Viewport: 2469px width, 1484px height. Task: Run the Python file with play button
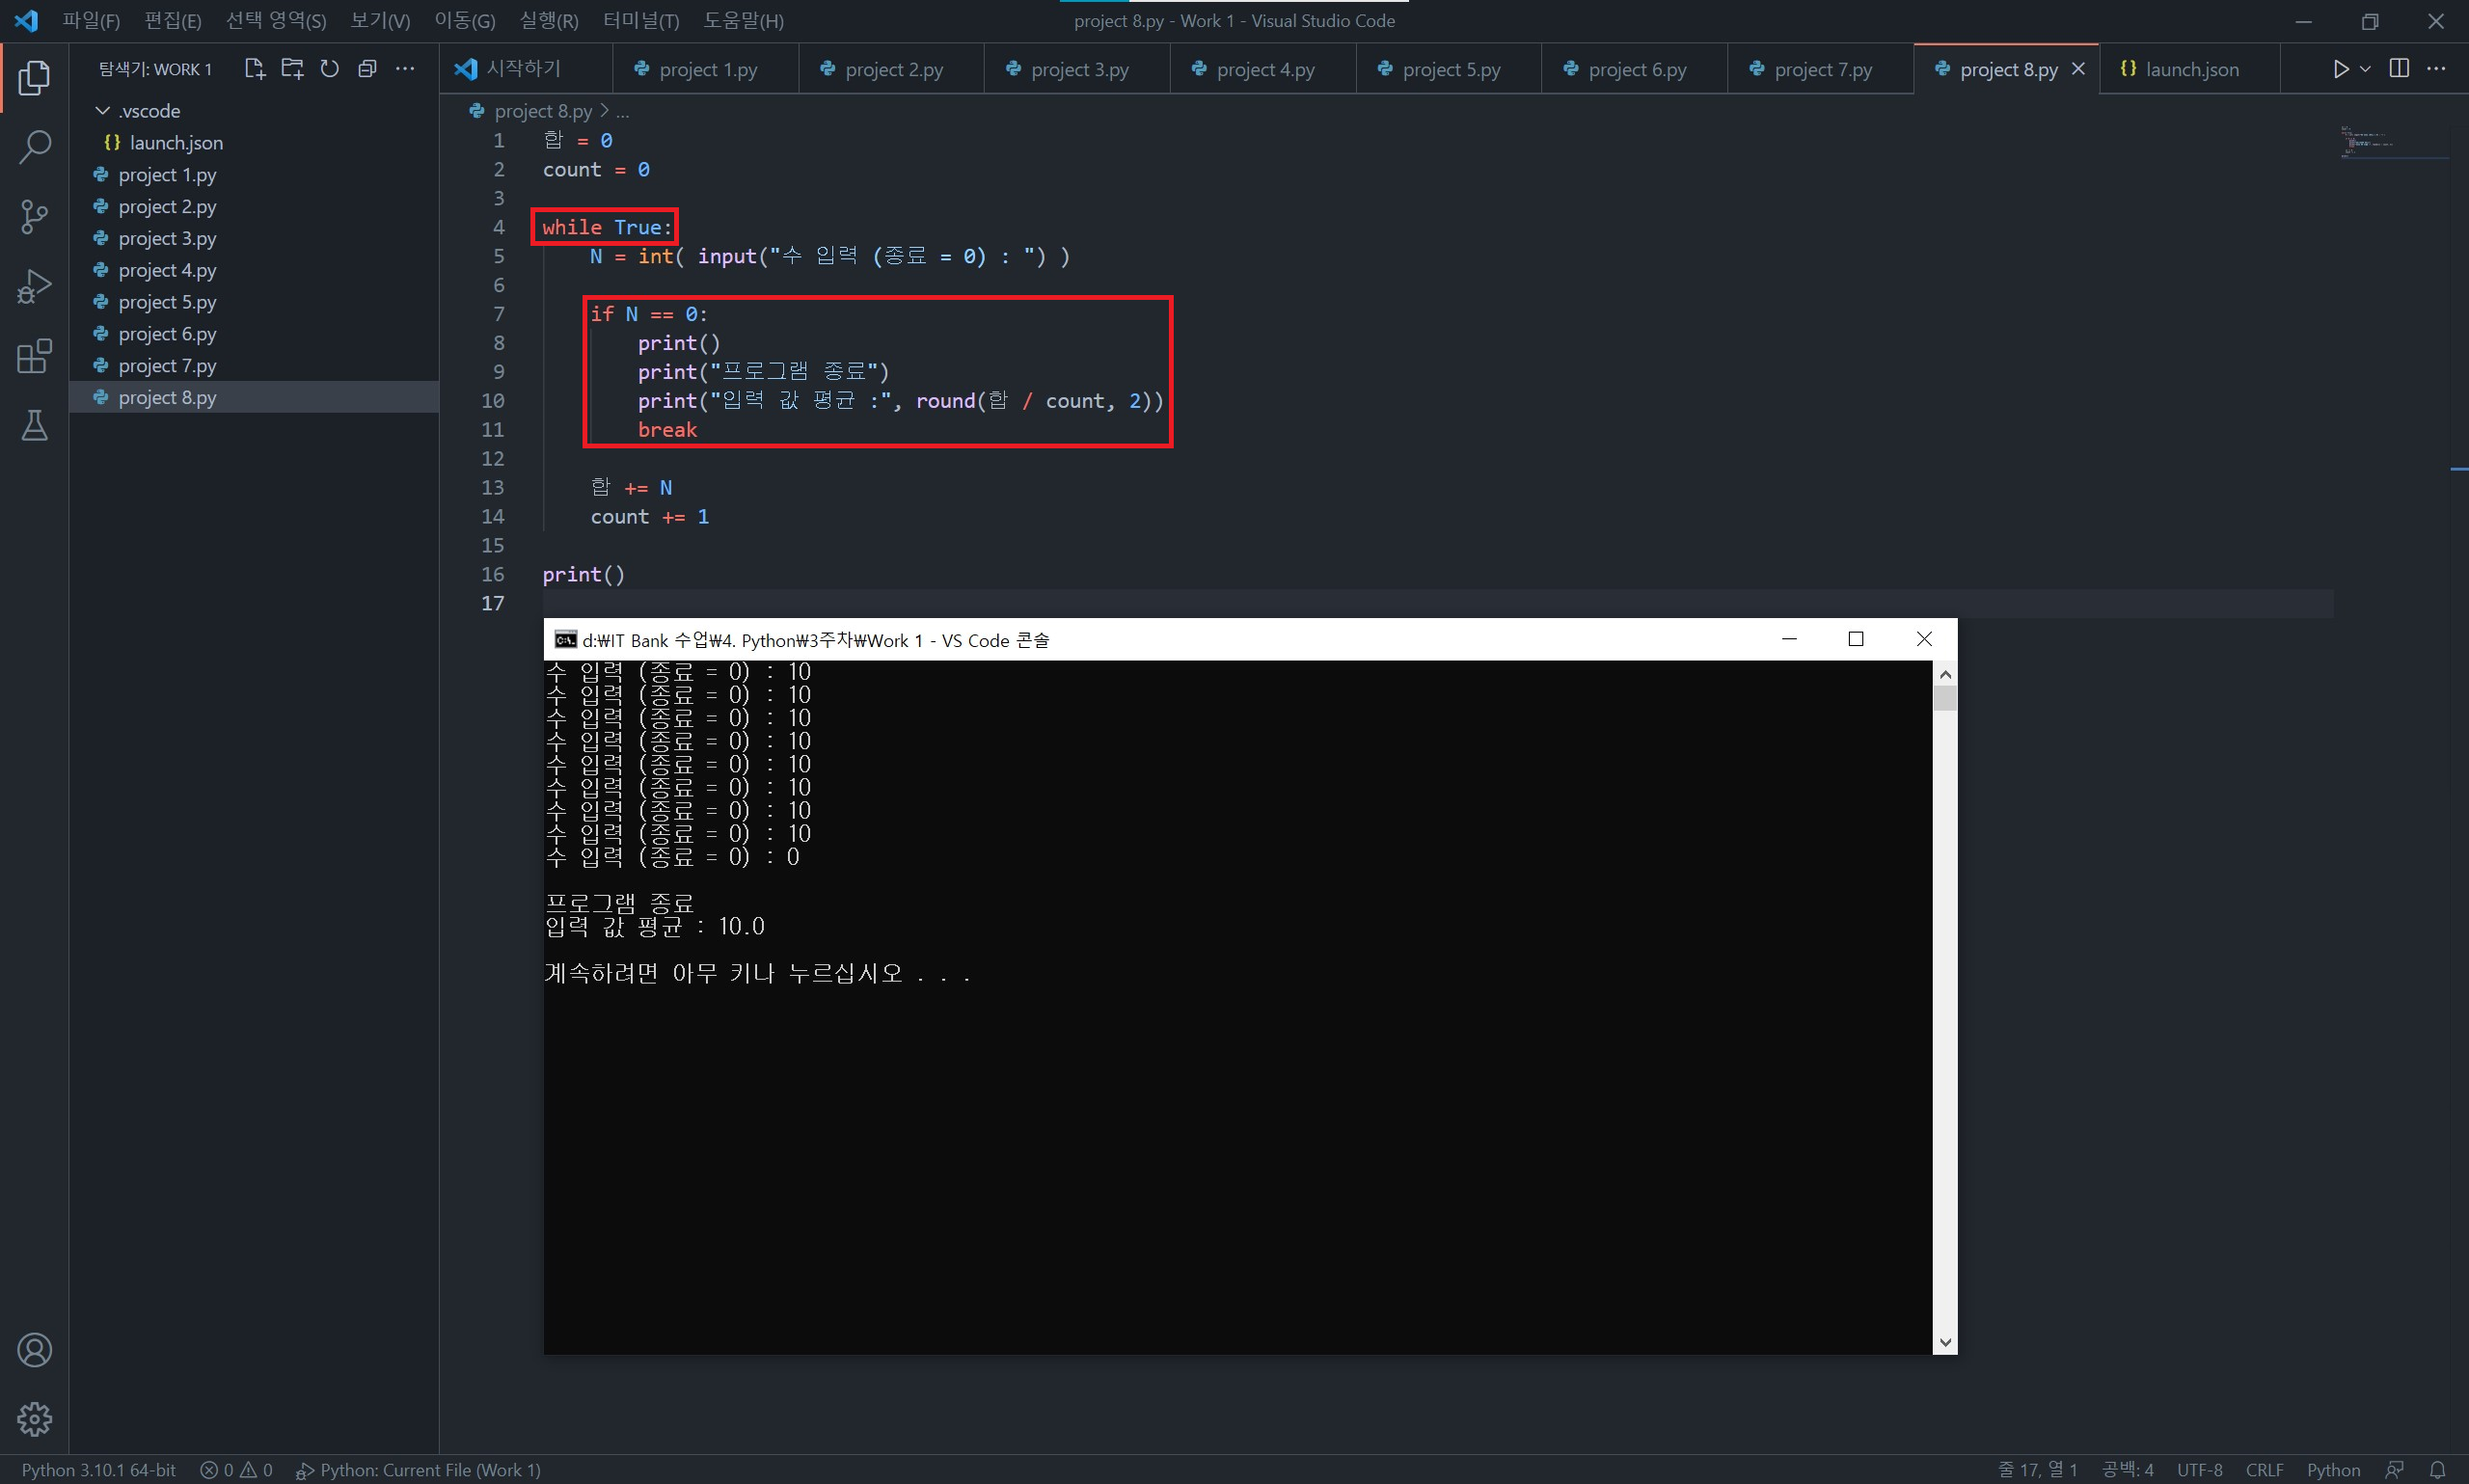coord(2340,68)
